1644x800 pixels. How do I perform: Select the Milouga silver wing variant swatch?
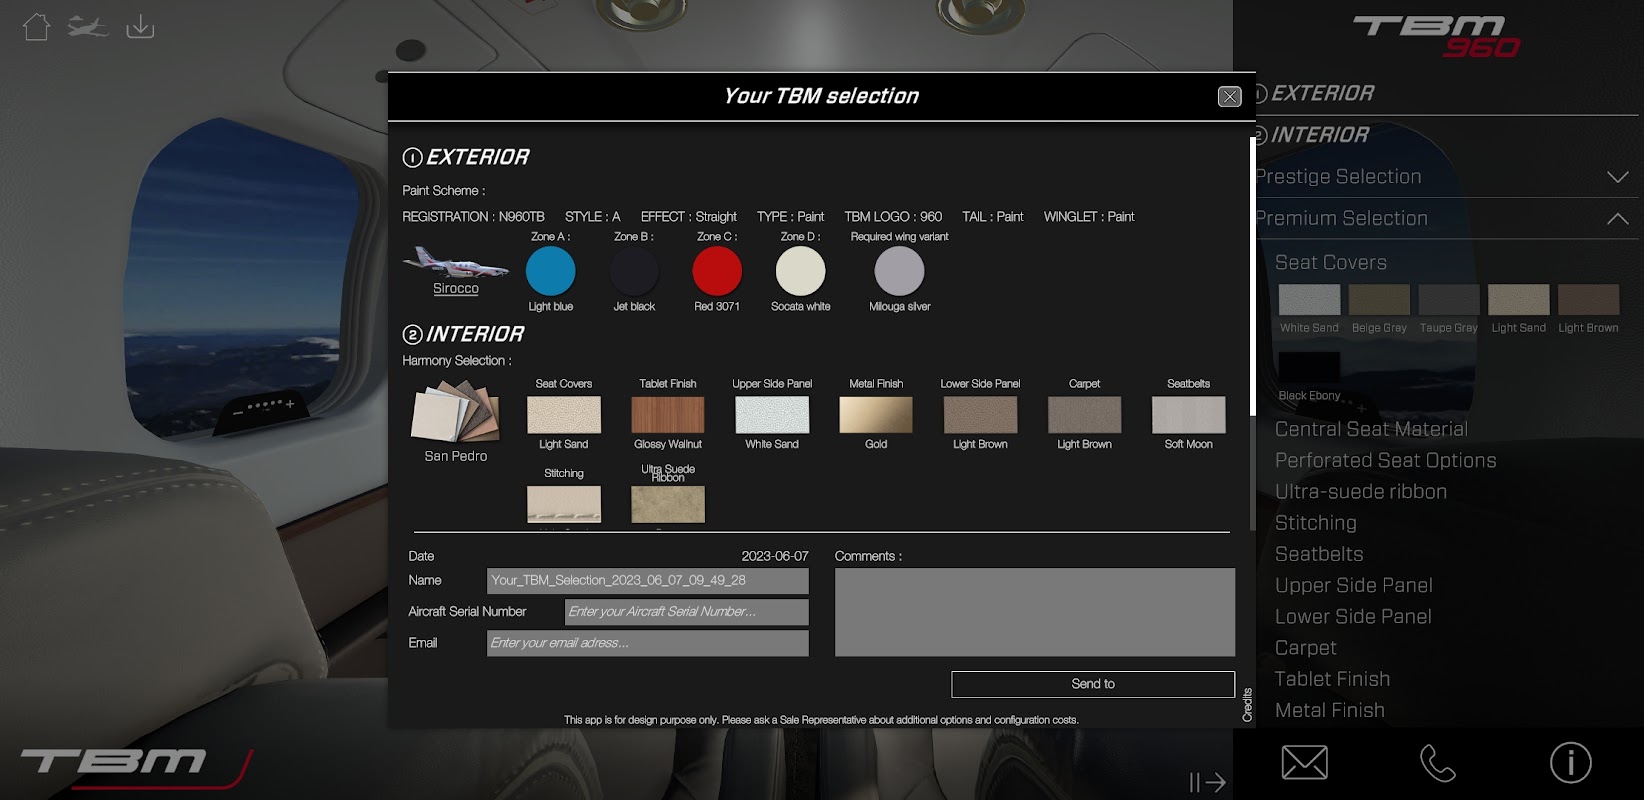point(900,271)
